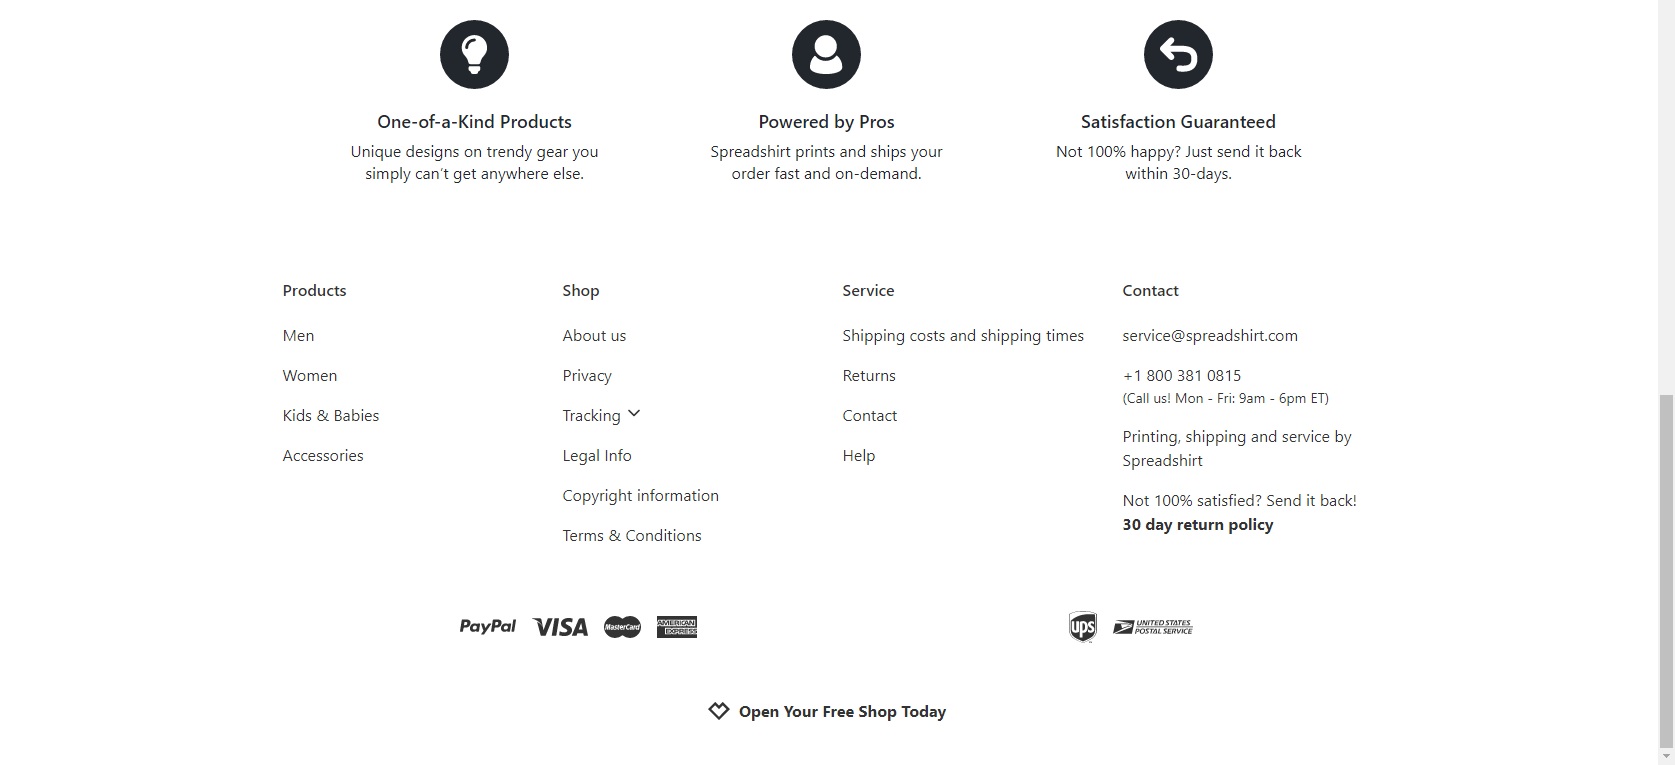Image resolution: width=1675 pixels, height=765 pixels.
Task: Open the Men products link
Action: point(298,336)
